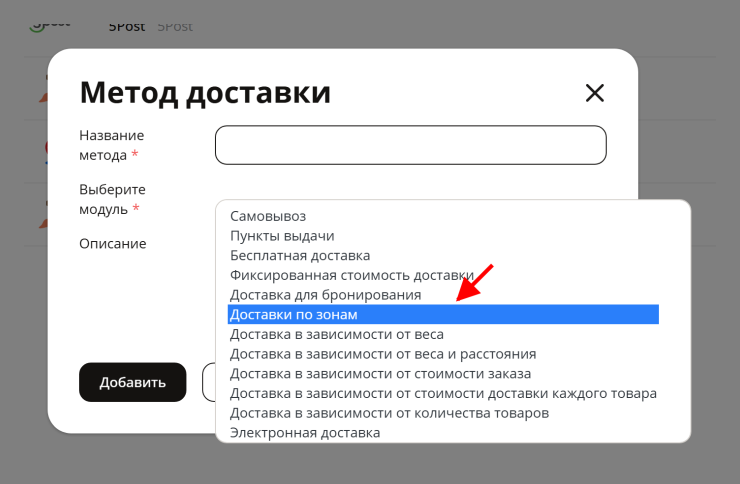Click the Метод доставки heading
The width and height of the screenshot is (740, 484).
pos(205,93)
